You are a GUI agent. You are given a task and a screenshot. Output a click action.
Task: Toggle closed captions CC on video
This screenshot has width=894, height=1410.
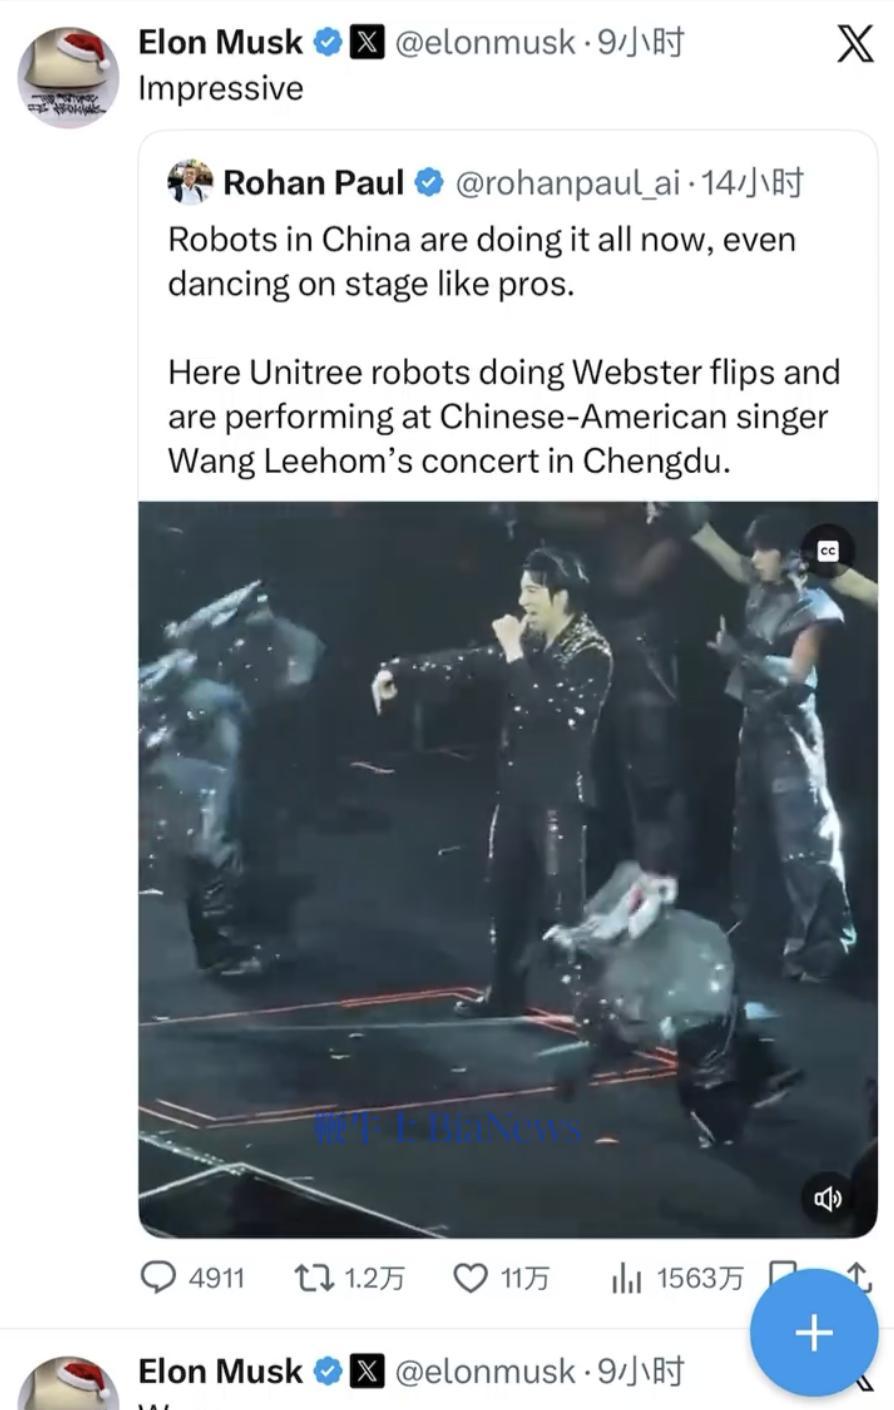(828, 551)
